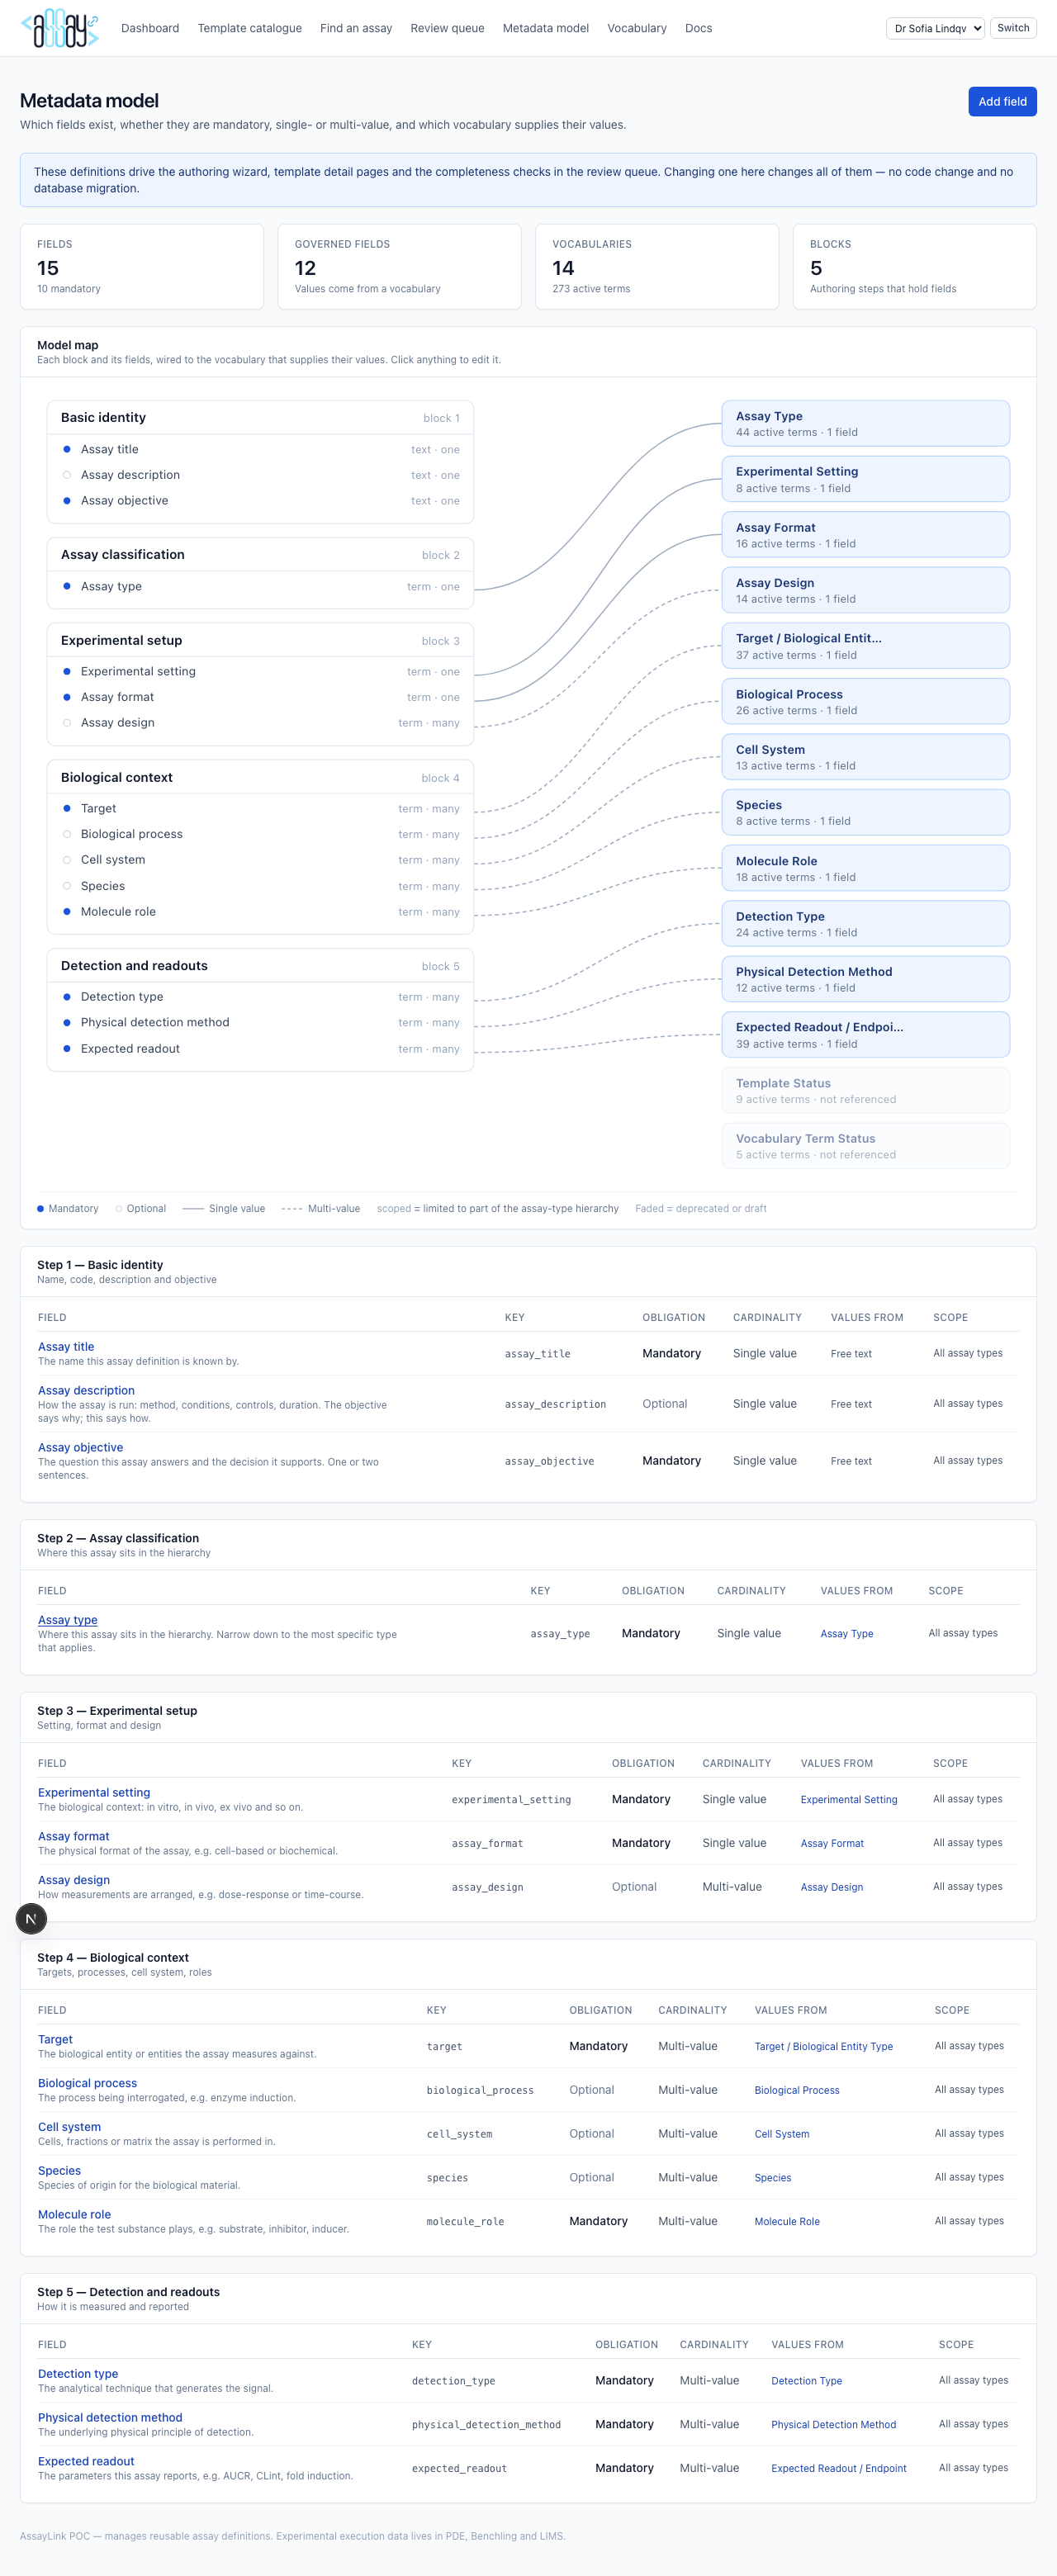Open the round N dev tools badge
Image resolution: width=1057 pixels, height=2576 pixels.
[x=31, y=1919]
